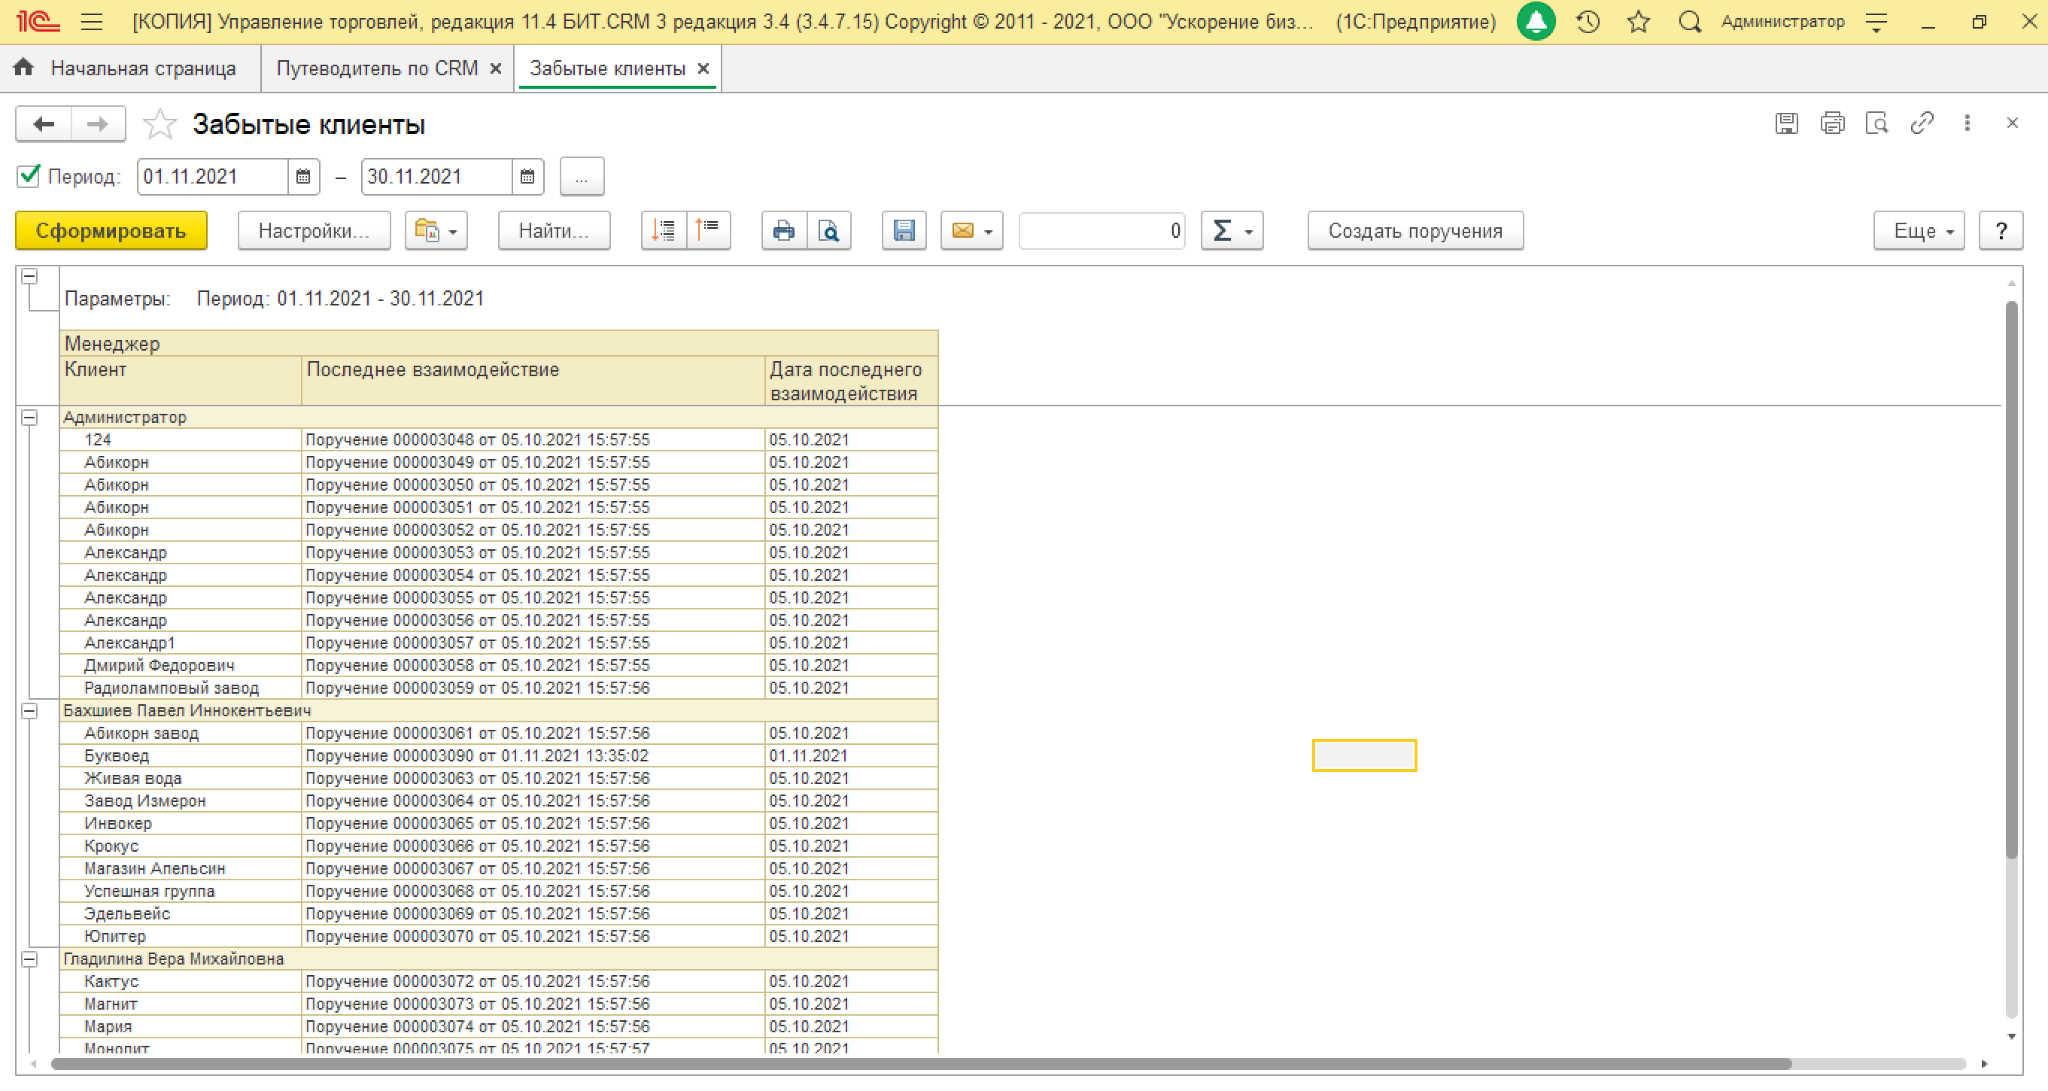The height and width of the screenshot is (1091, 2048).
Task: Open the Еще menu
Action: click(1920, 231)
